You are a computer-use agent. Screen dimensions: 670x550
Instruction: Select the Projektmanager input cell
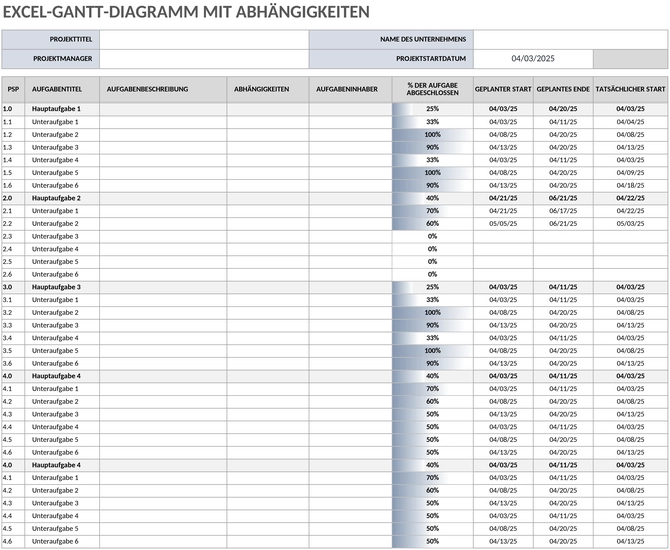tap(204, 59)
